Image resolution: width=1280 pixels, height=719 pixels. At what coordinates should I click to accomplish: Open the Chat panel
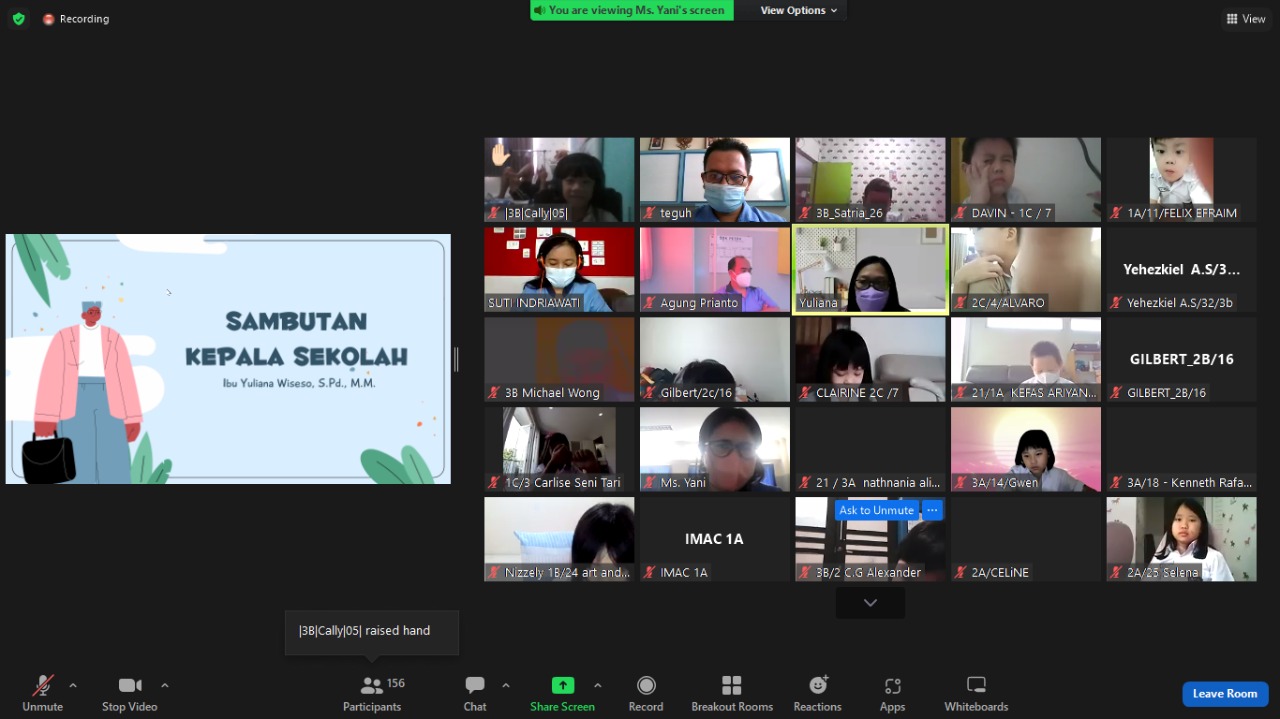point(475,693)
